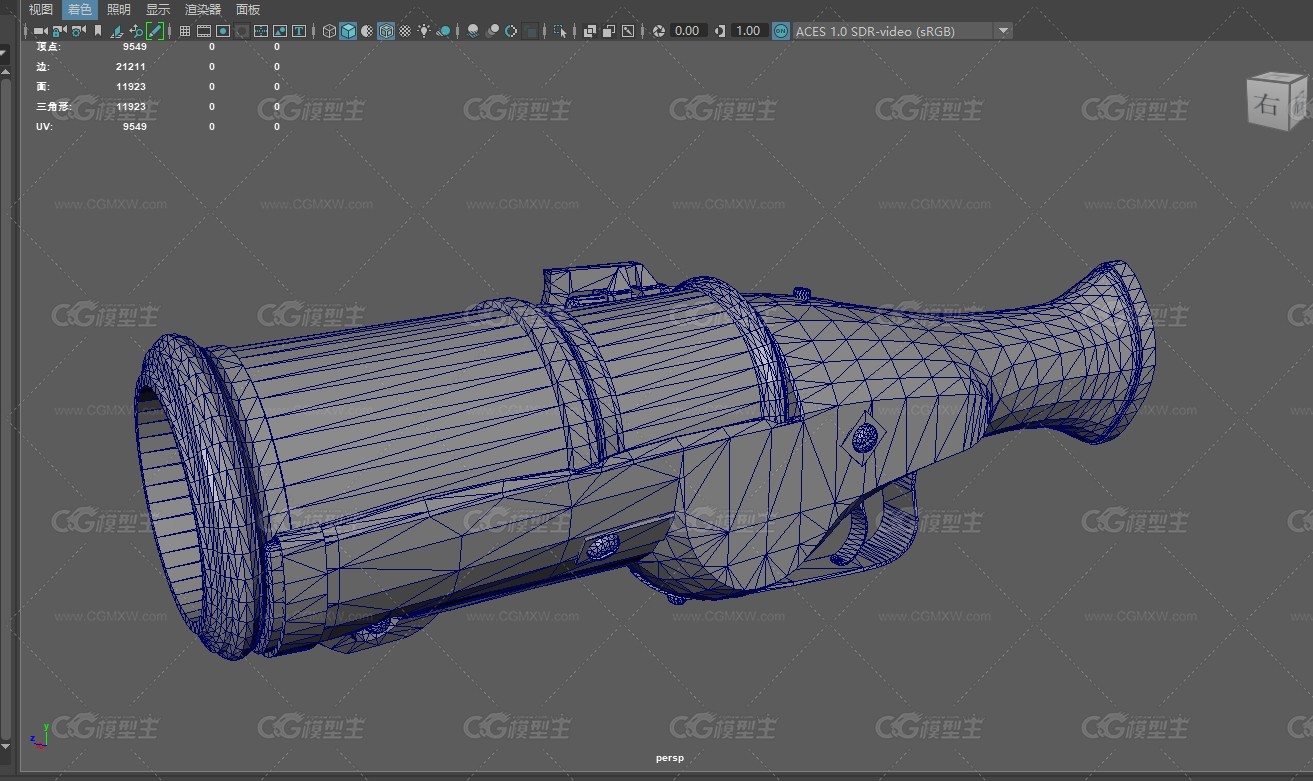1313x781 pixels.
Task: Click the 右 face of the View Cube
Action: (1267, 104)
